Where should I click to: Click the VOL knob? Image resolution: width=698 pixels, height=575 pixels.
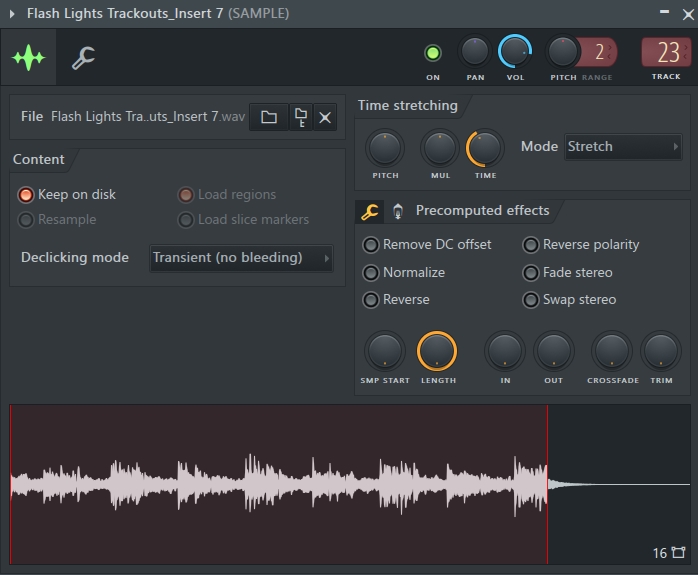(x=515, y=52)
